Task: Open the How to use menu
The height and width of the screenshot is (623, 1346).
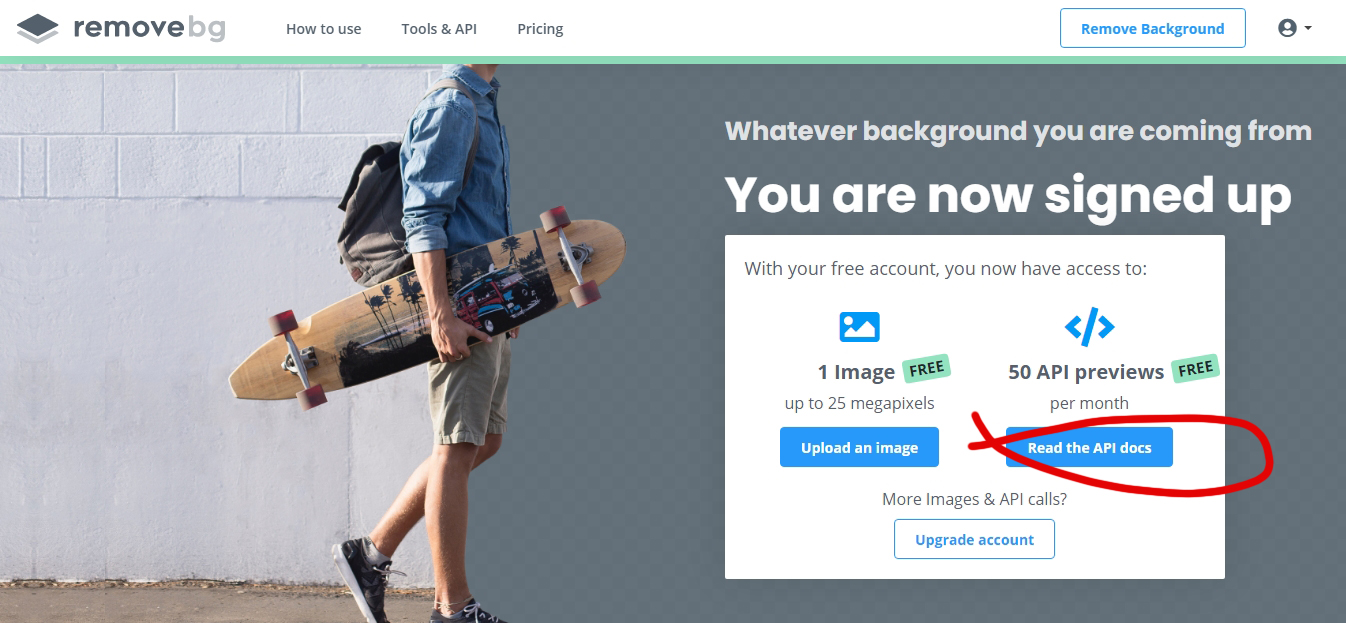Action: [323, 29]
